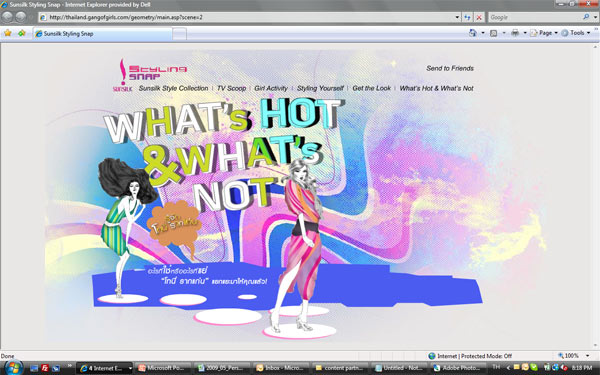
Task: Click the RSS Feeds toolbar icon
Action: (494, 33)
